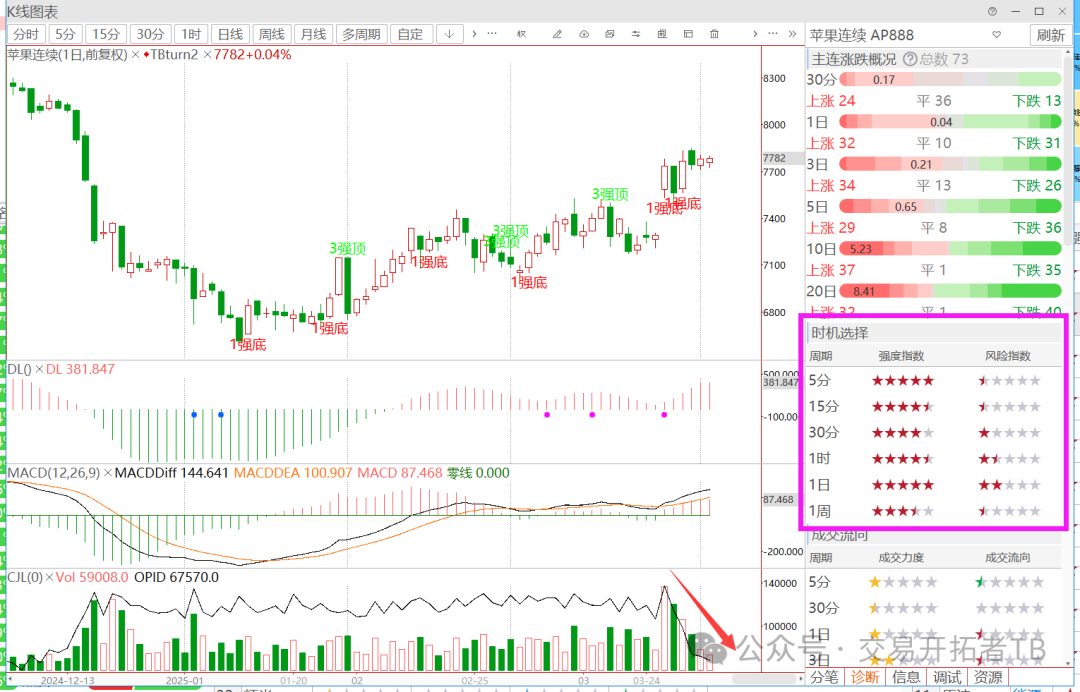
Task: Remove the TBturn2 indicator with its ×
Action: pos(207,54)
